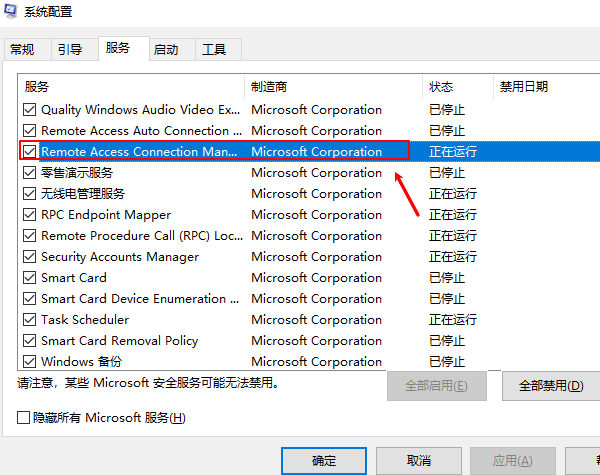600x475 pixels.
Task: Uncheck the 零售演示服务 checkbox
Action: [x=30, y=173]
